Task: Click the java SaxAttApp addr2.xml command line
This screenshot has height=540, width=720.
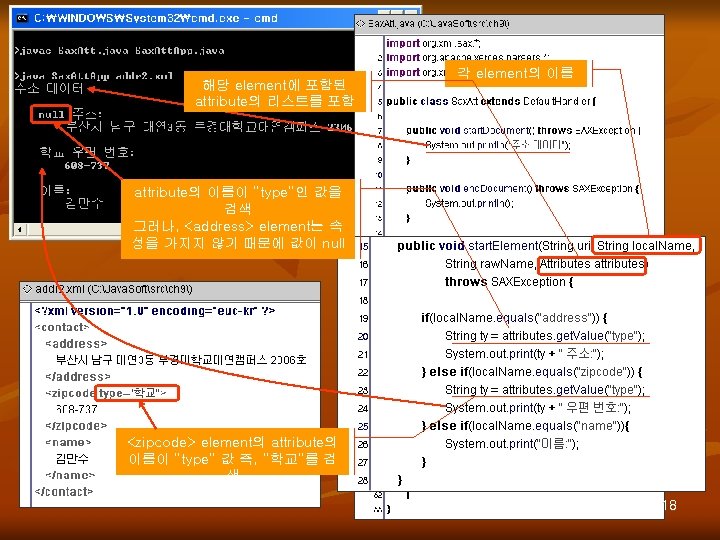Action: point(94,76)
